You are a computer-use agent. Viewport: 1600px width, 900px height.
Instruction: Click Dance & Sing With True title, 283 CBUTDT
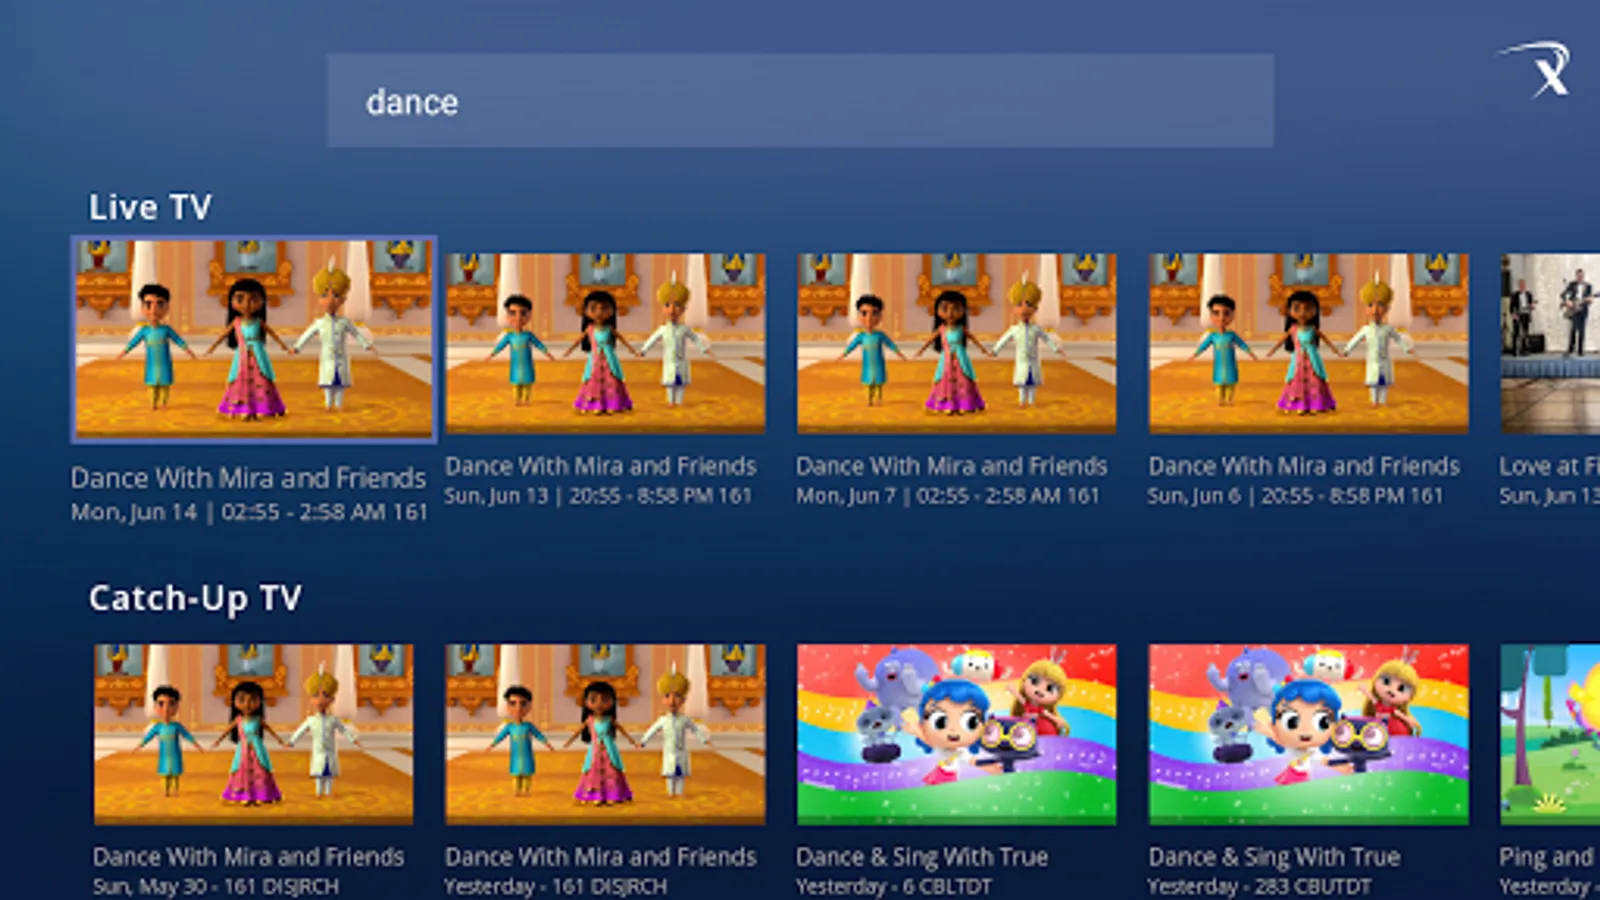[x=1274, y=857]
